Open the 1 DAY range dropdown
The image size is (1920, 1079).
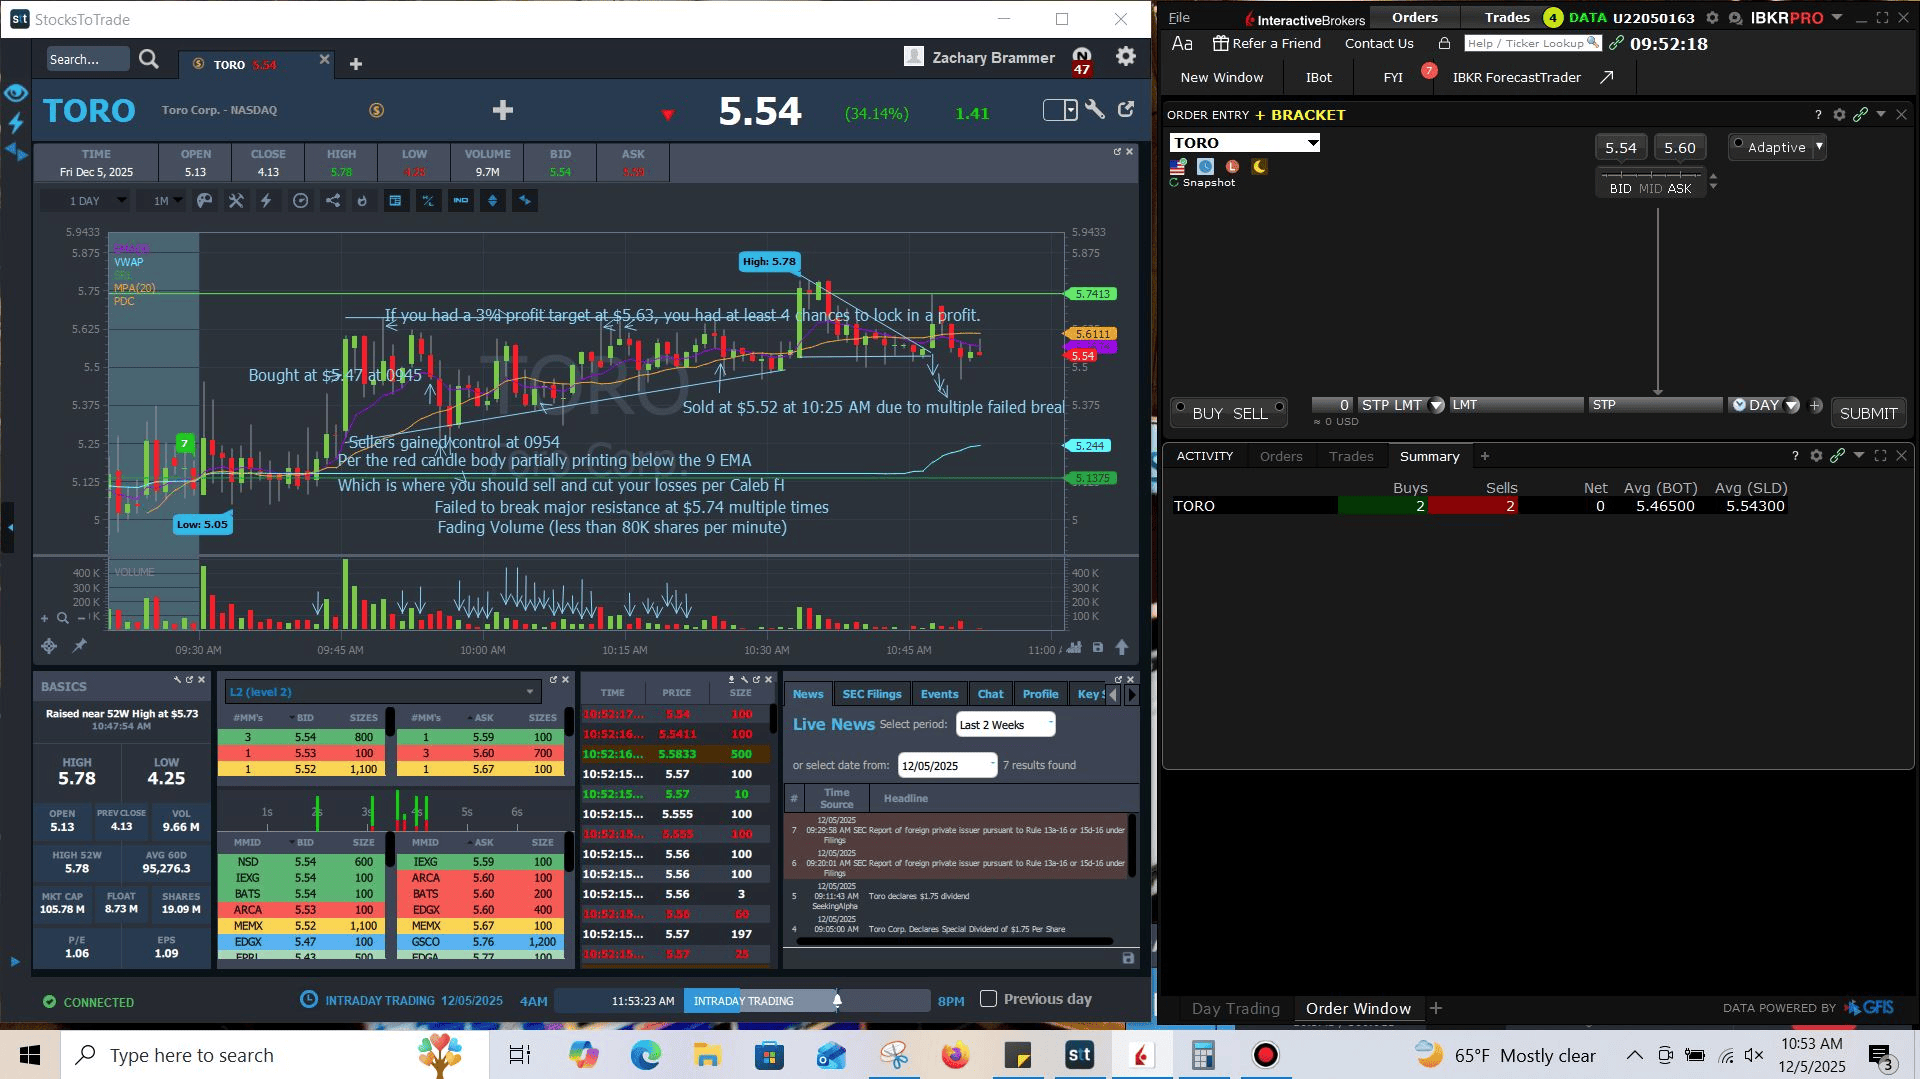[x=85, y=201]
